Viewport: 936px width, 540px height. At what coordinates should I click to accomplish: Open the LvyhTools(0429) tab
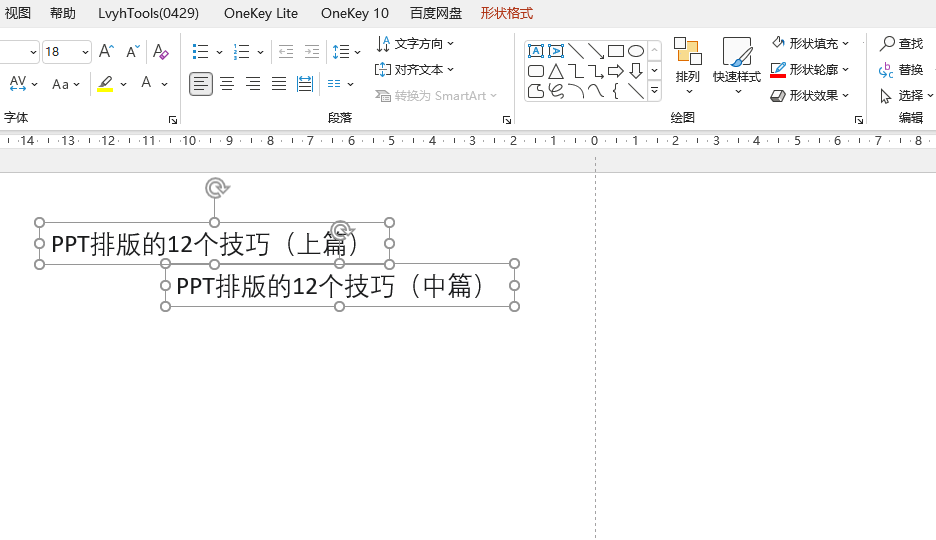[149, 13]
